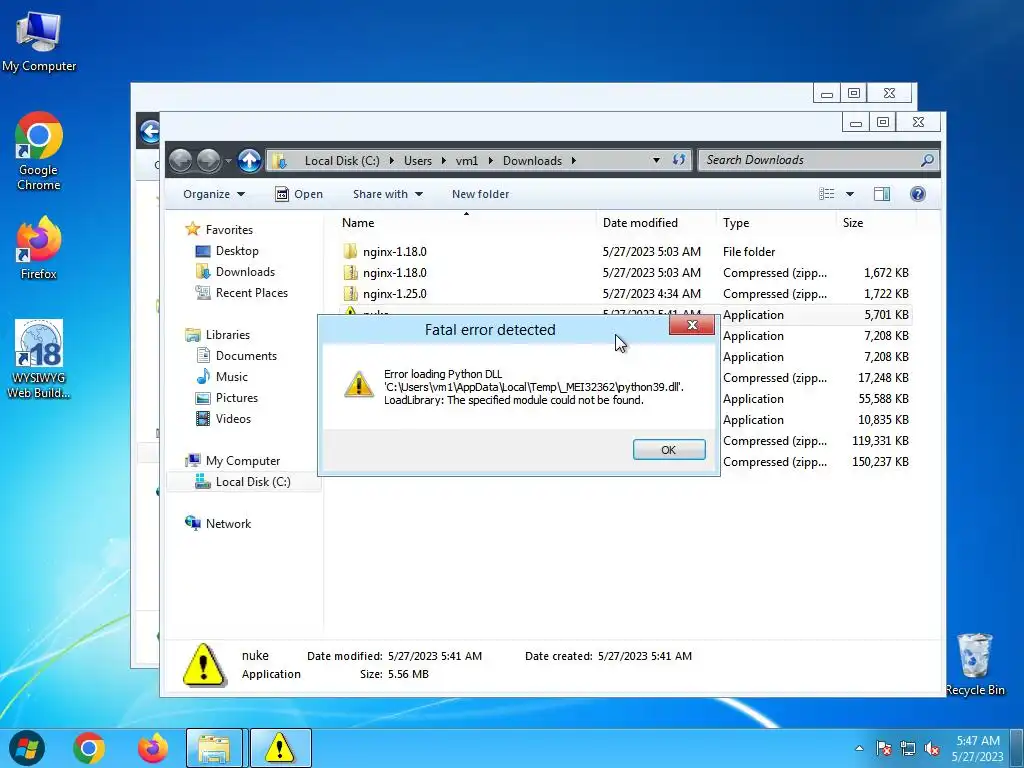Sort by Type column header
1024x768 pixels.
[775, 223]
